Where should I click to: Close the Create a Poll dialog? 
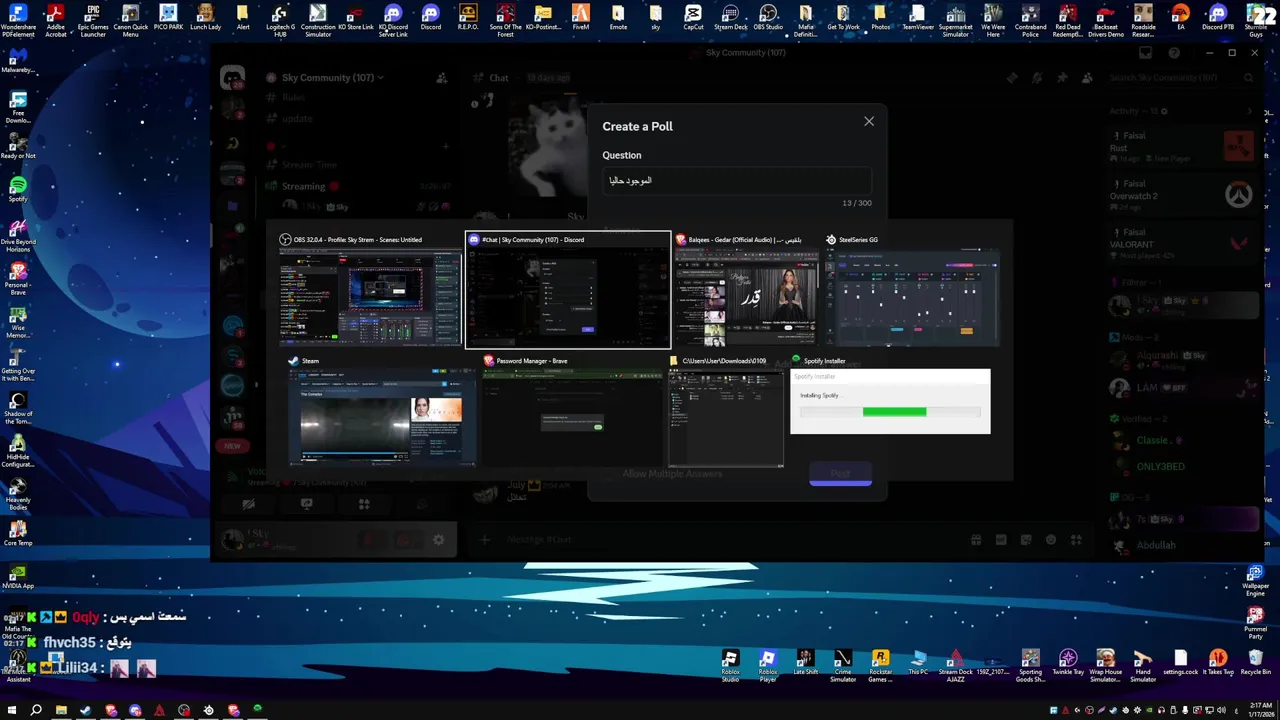pos(869,121)
